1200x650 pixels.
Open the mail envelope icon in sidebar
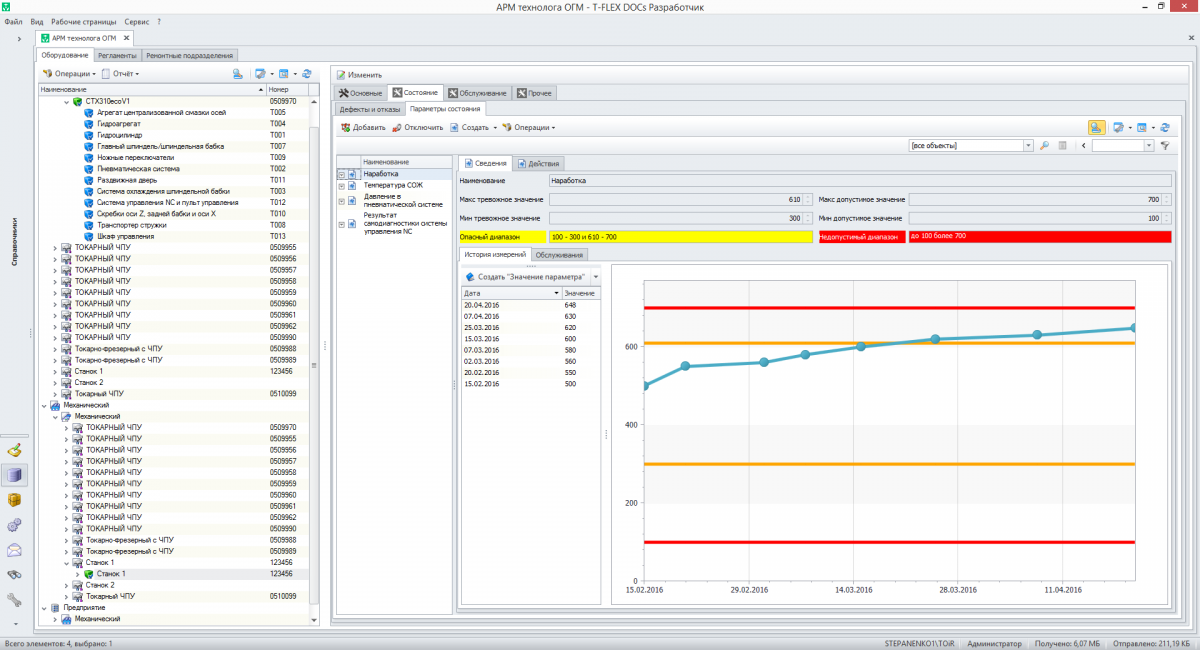14,550
